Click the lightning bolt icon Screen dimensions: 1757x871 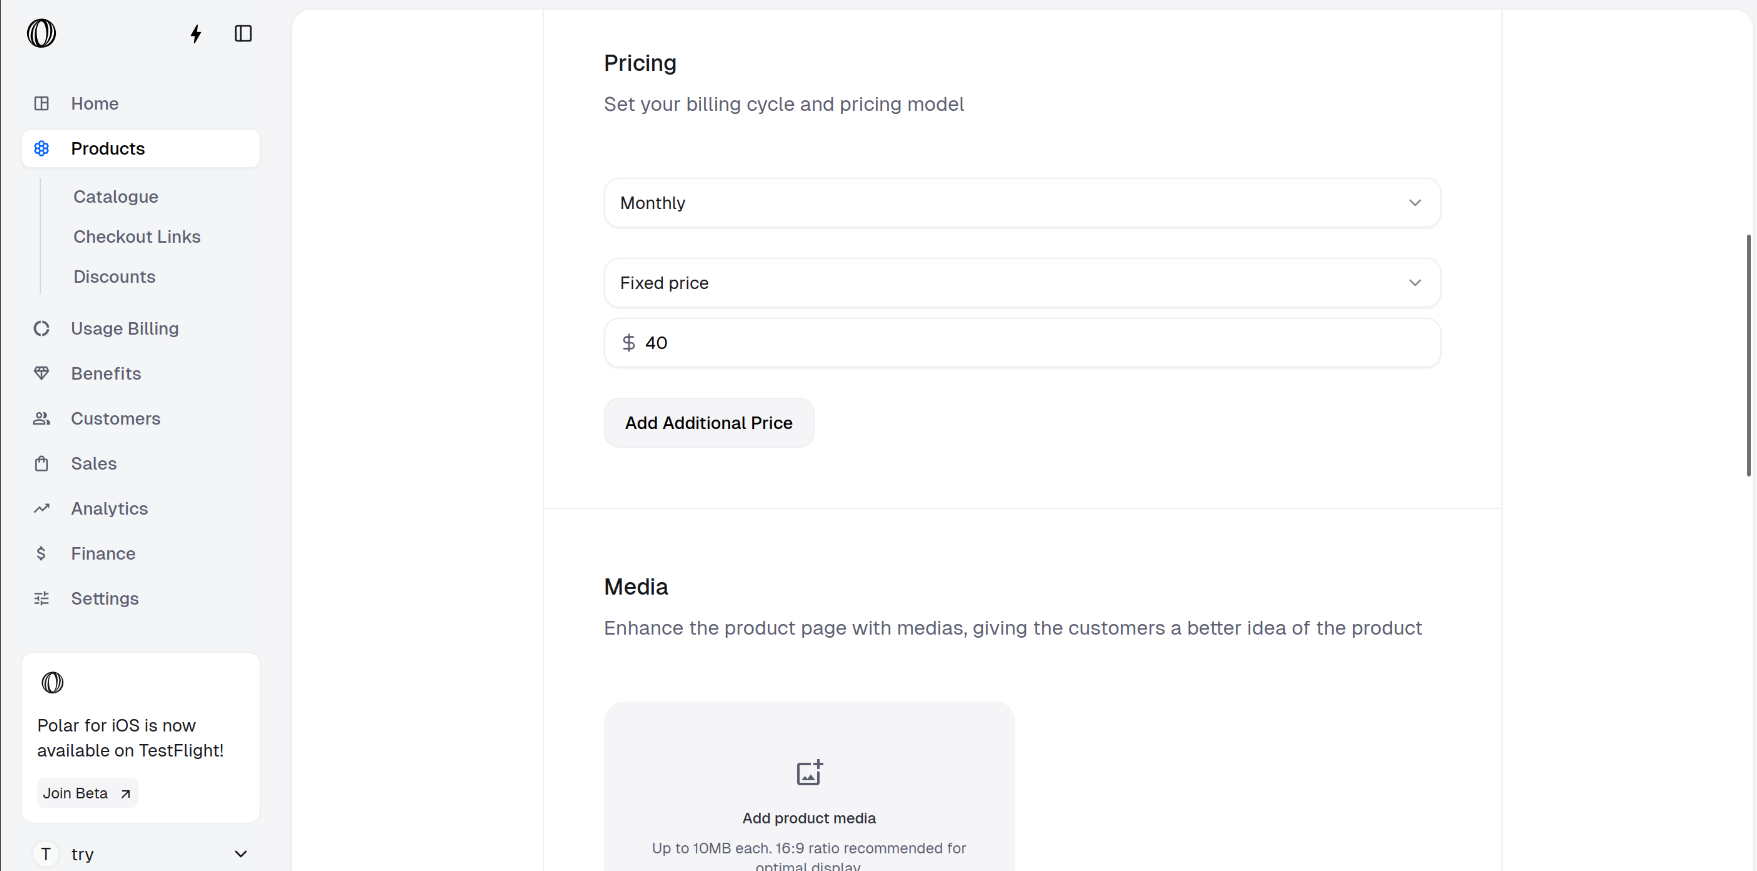coord(196,34)
